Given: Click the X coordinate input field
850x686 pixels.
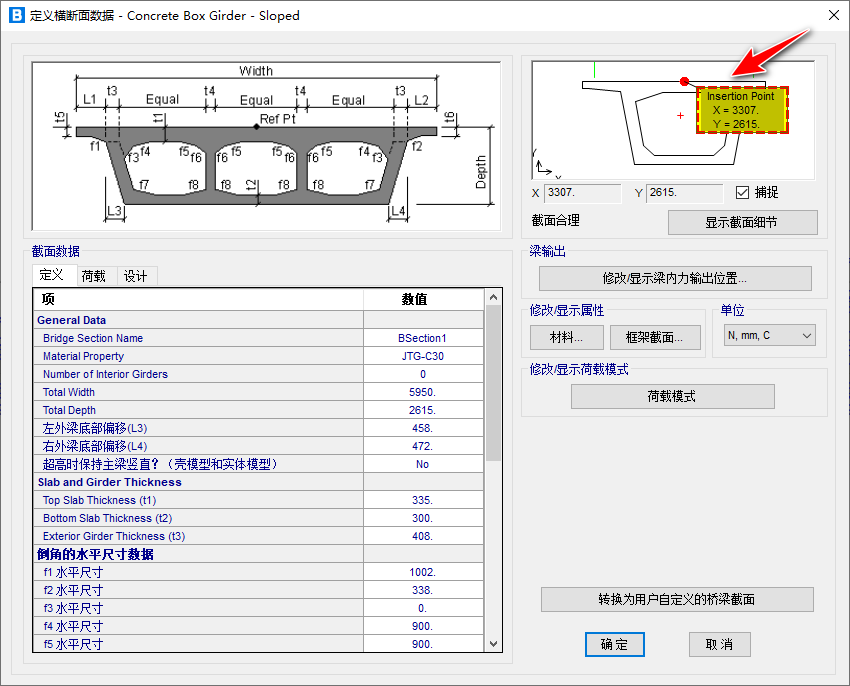Looking at the screenshot, I should pyautogui.click(x=583, y=193).
